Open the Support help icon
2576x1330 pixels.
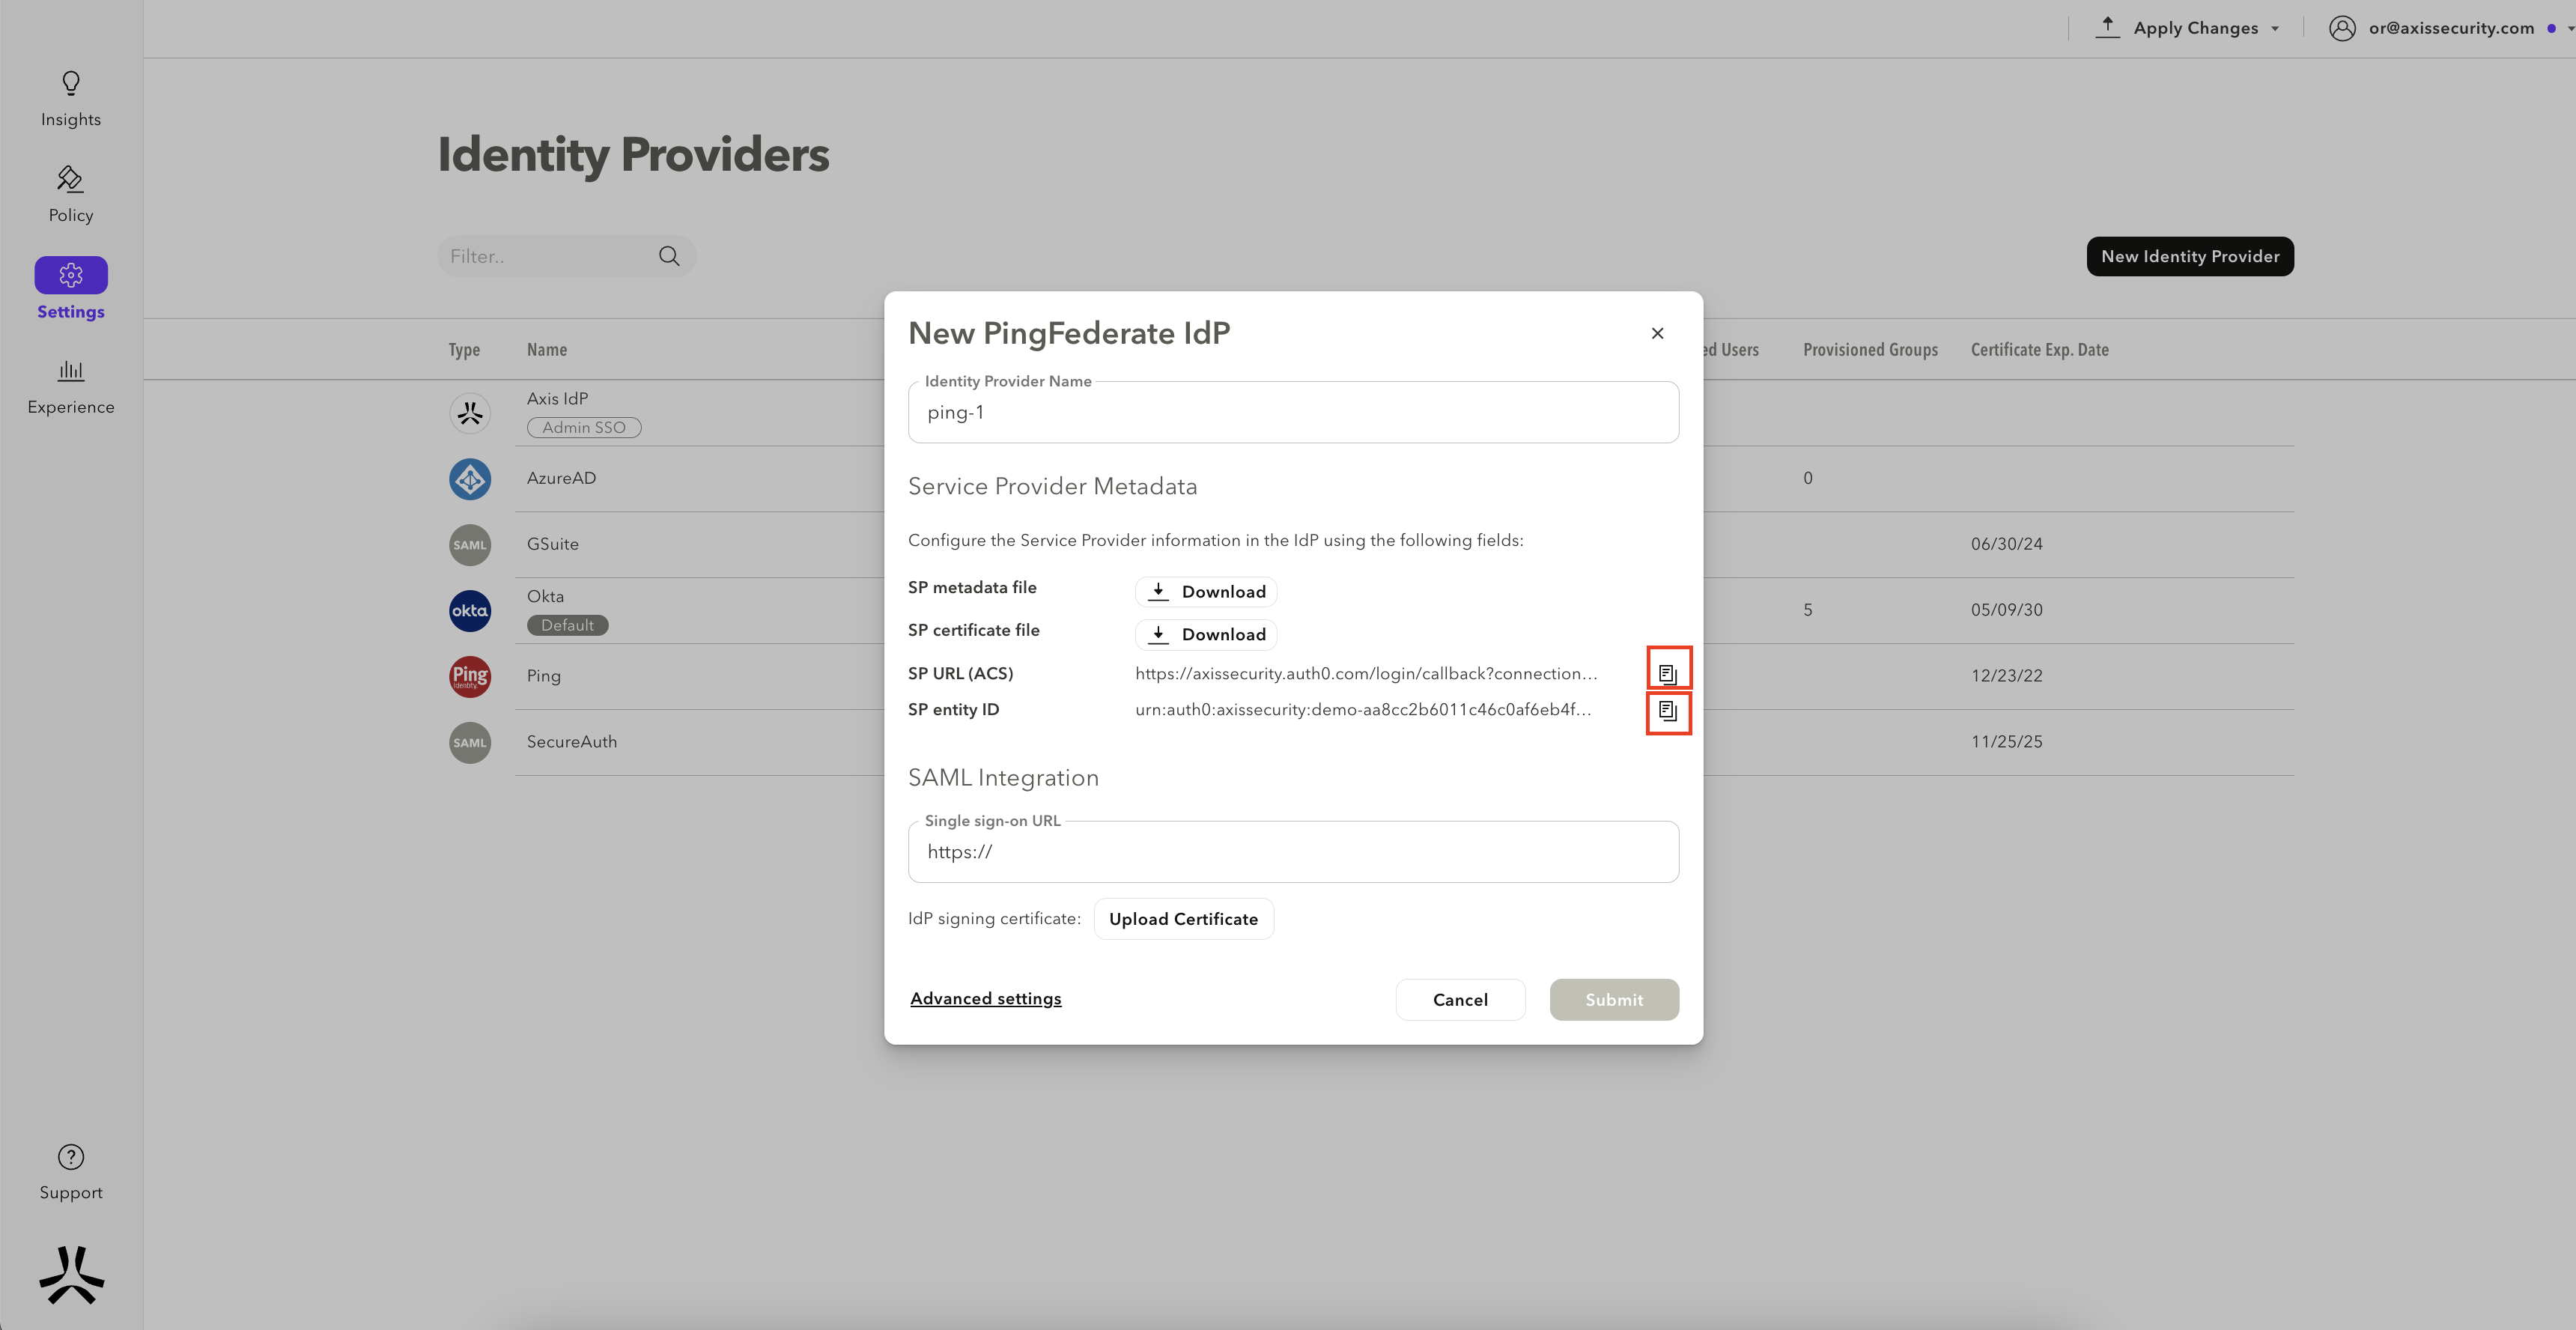click(71, 1157)
